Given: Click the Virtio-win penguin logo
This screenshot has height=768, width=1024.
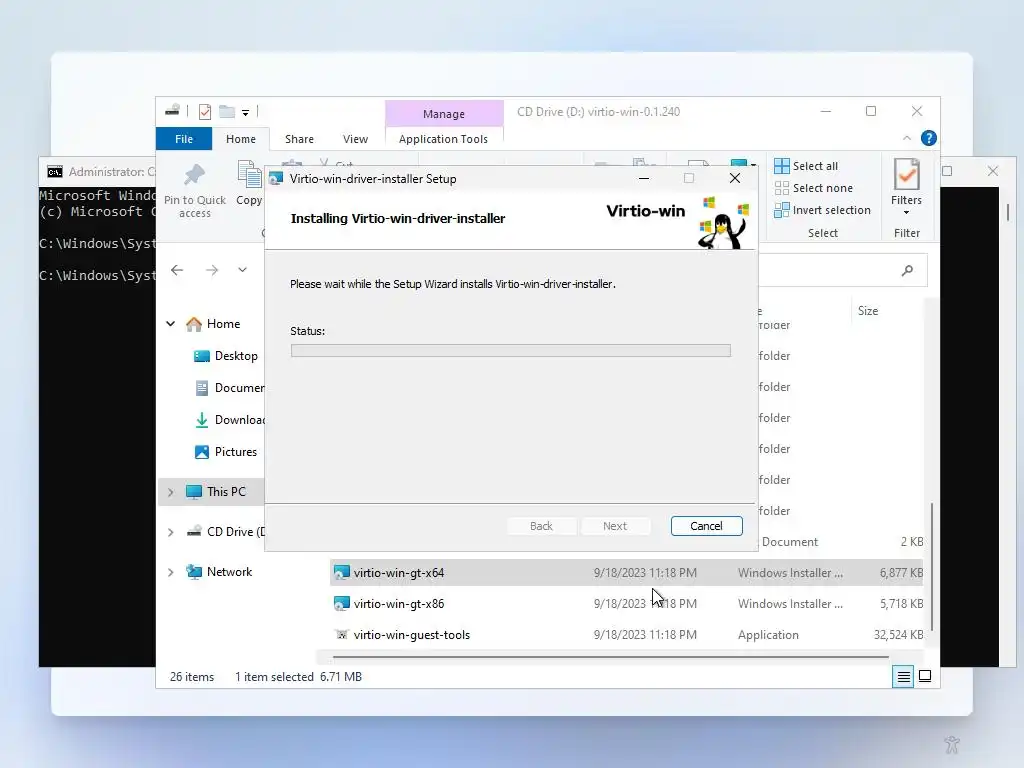Looking at the screenshot, I should 723,222.
